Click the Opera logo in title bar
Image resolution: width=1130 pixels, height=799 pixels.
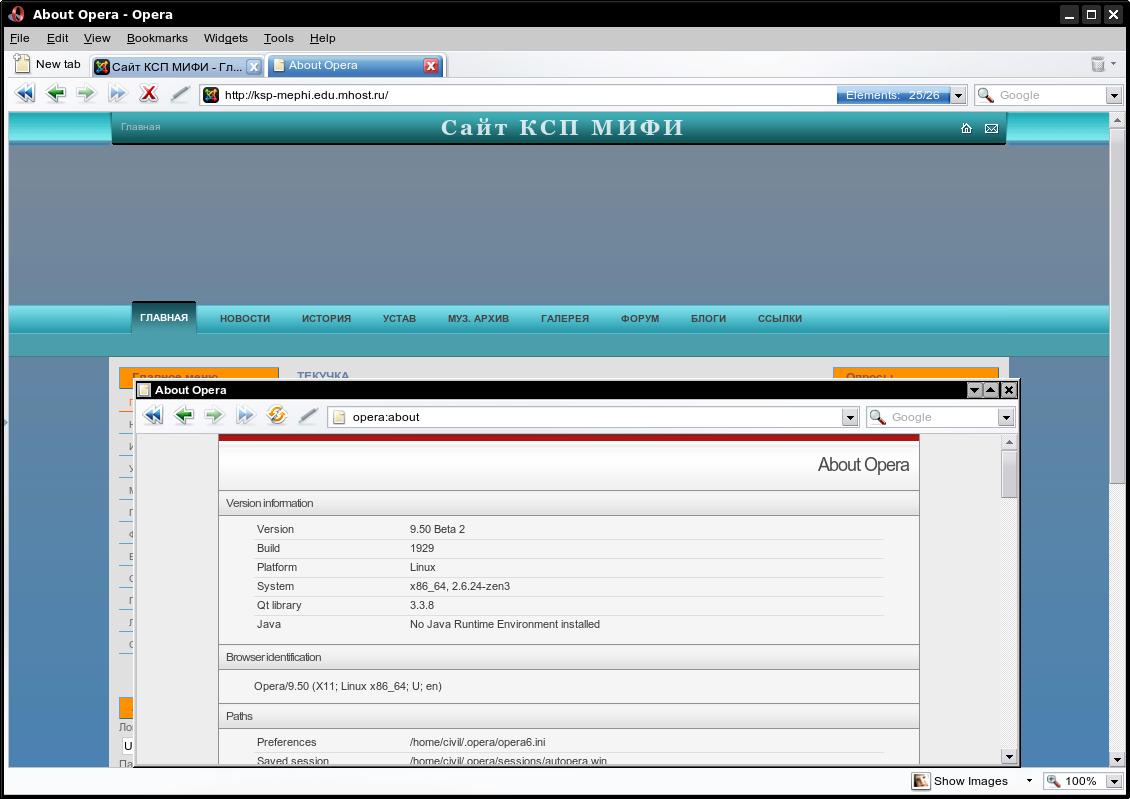click(x=16, y=14)
